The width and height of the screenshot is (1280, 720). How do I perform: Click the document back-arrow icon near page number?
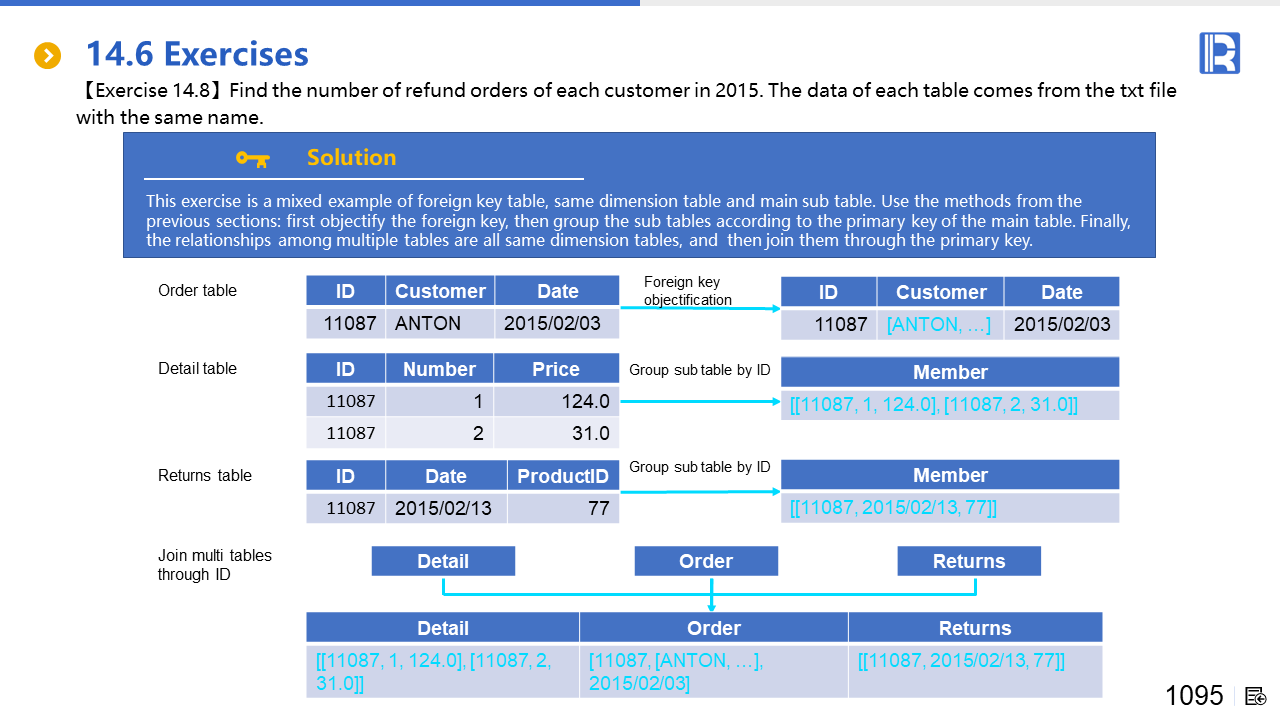point(1256,696)
